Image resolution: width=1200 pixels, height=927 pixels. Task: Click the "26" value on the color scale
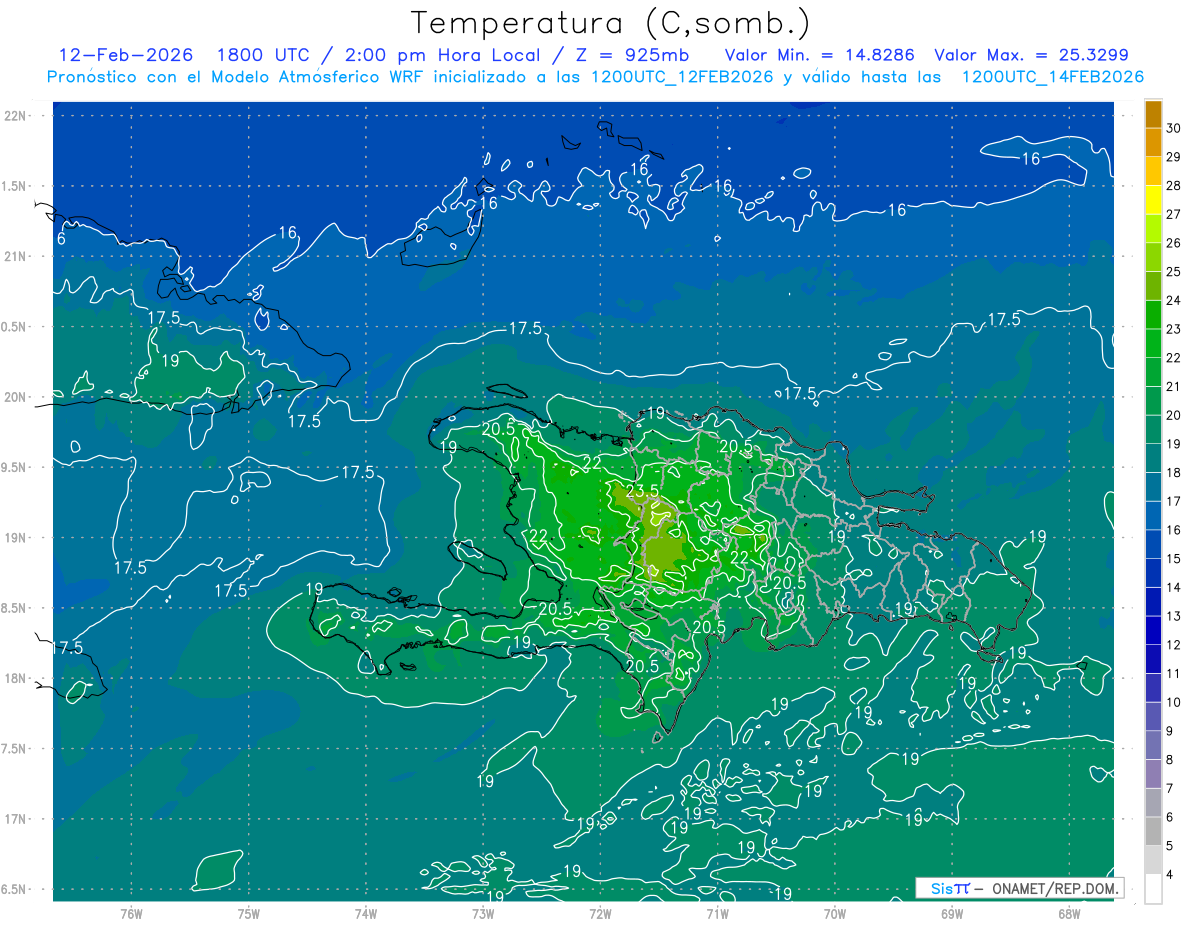tap(1173, 243)
